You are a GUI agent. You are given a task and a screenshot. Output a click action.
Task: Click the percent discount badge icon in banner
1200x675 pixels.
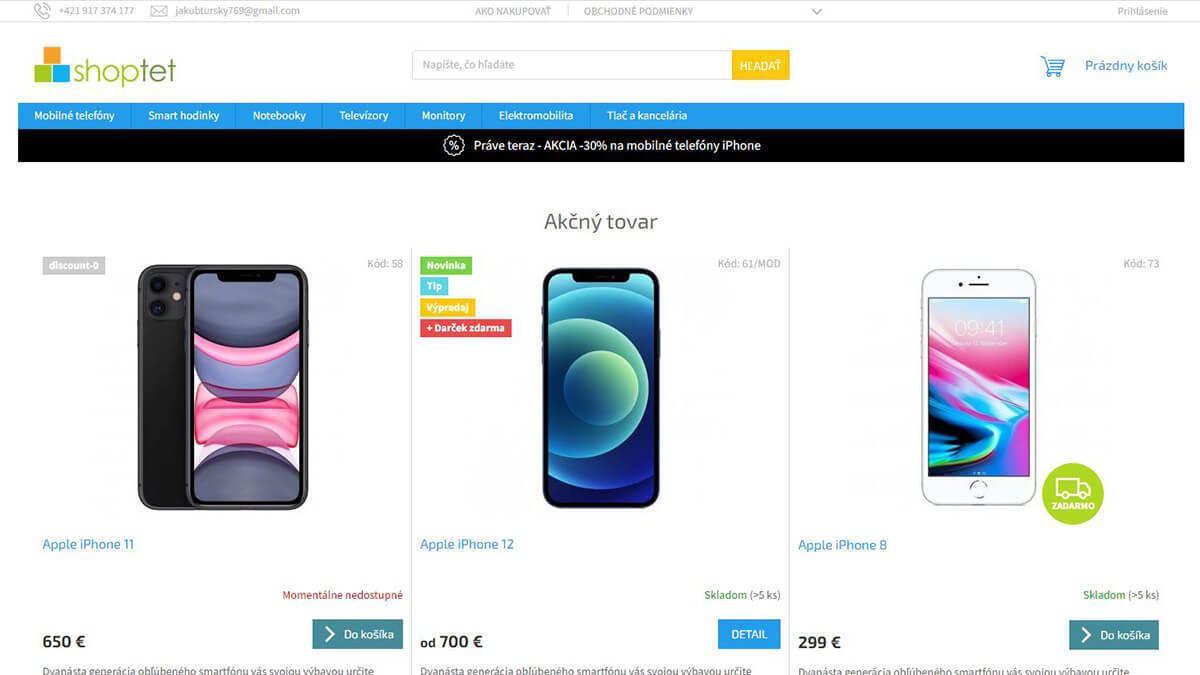(454, 145)
